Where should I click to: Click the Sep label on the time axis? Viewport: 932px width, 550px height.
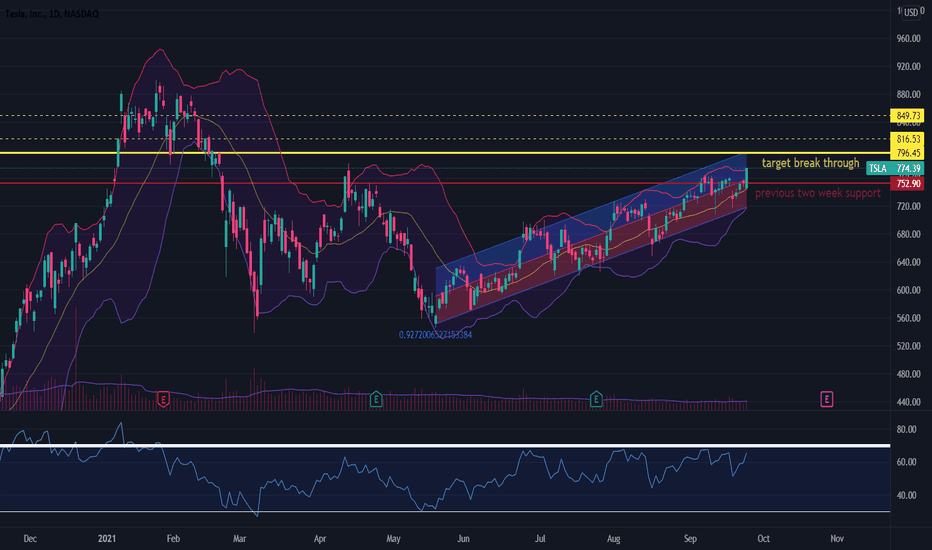click(x=689, y=539)
